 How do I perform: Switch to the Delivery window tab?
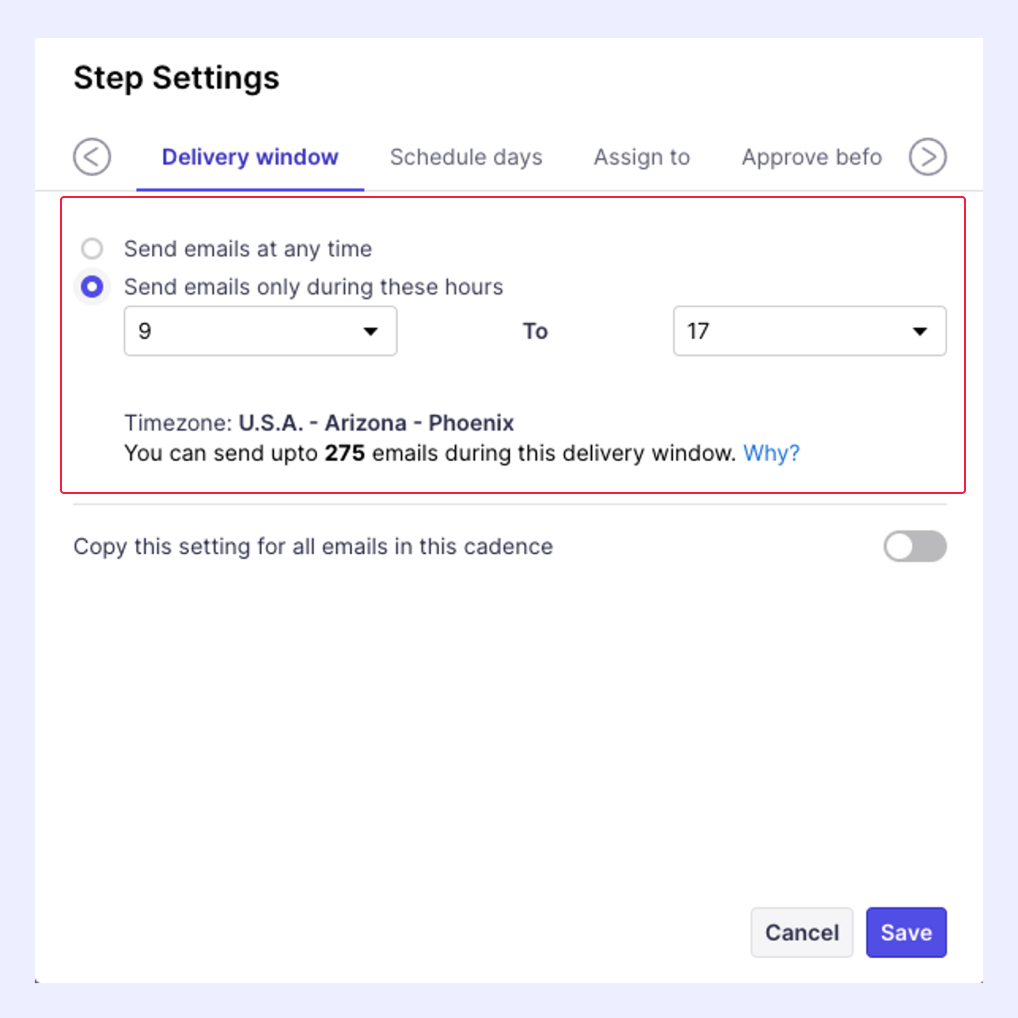(250, 157)
